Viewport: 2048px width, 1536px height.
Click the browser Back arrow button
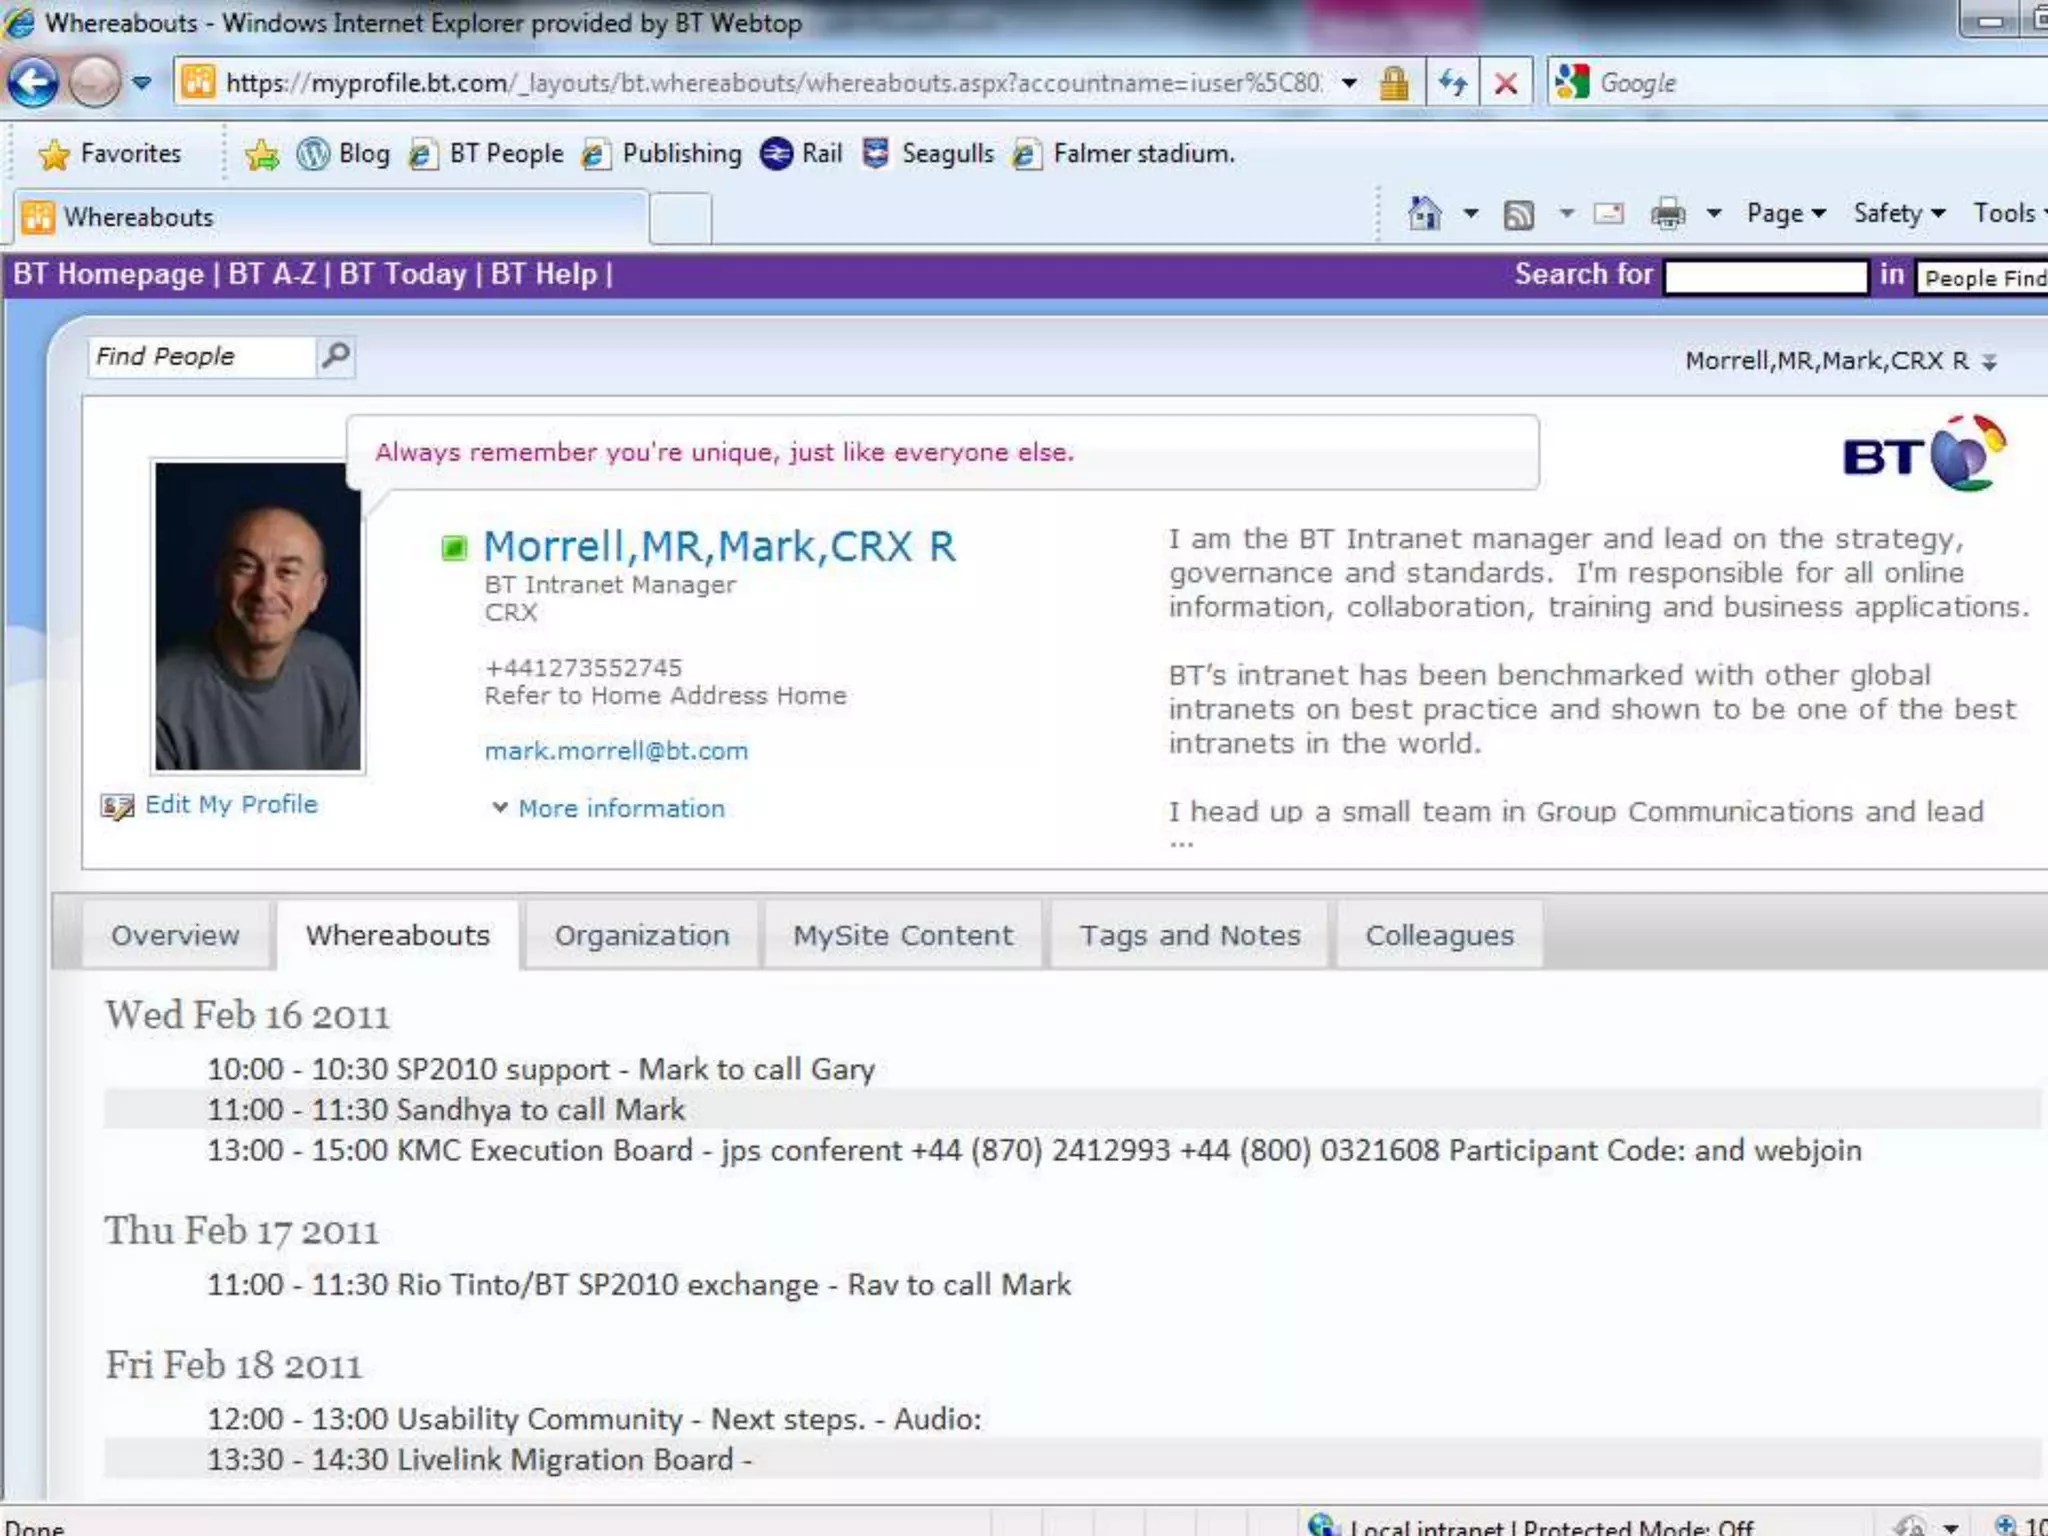coord(32,82)
